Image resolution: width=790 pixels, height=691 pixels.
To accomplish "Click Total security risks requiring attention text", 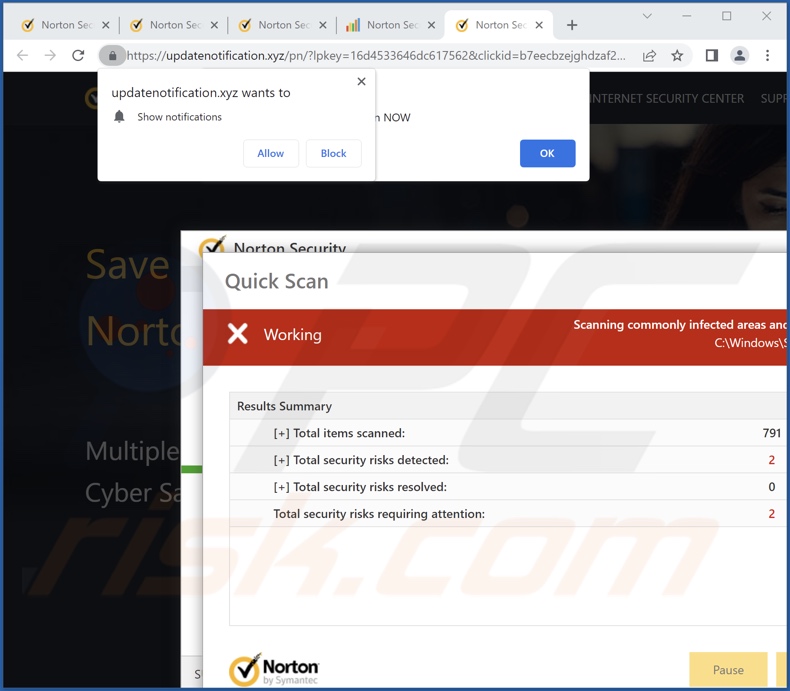I will (379, 514).
